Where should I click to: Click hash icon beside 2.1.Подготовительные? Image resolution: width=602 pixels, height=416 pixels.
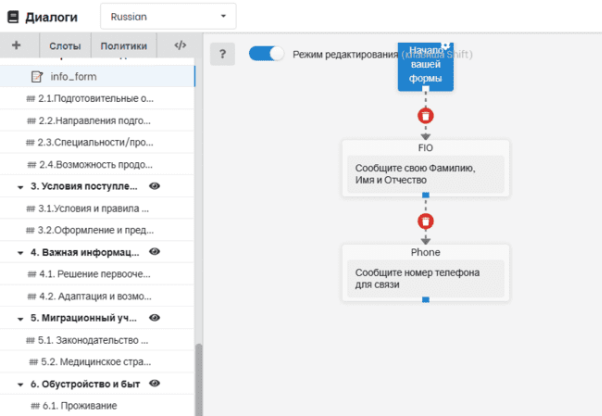point(31,99)
